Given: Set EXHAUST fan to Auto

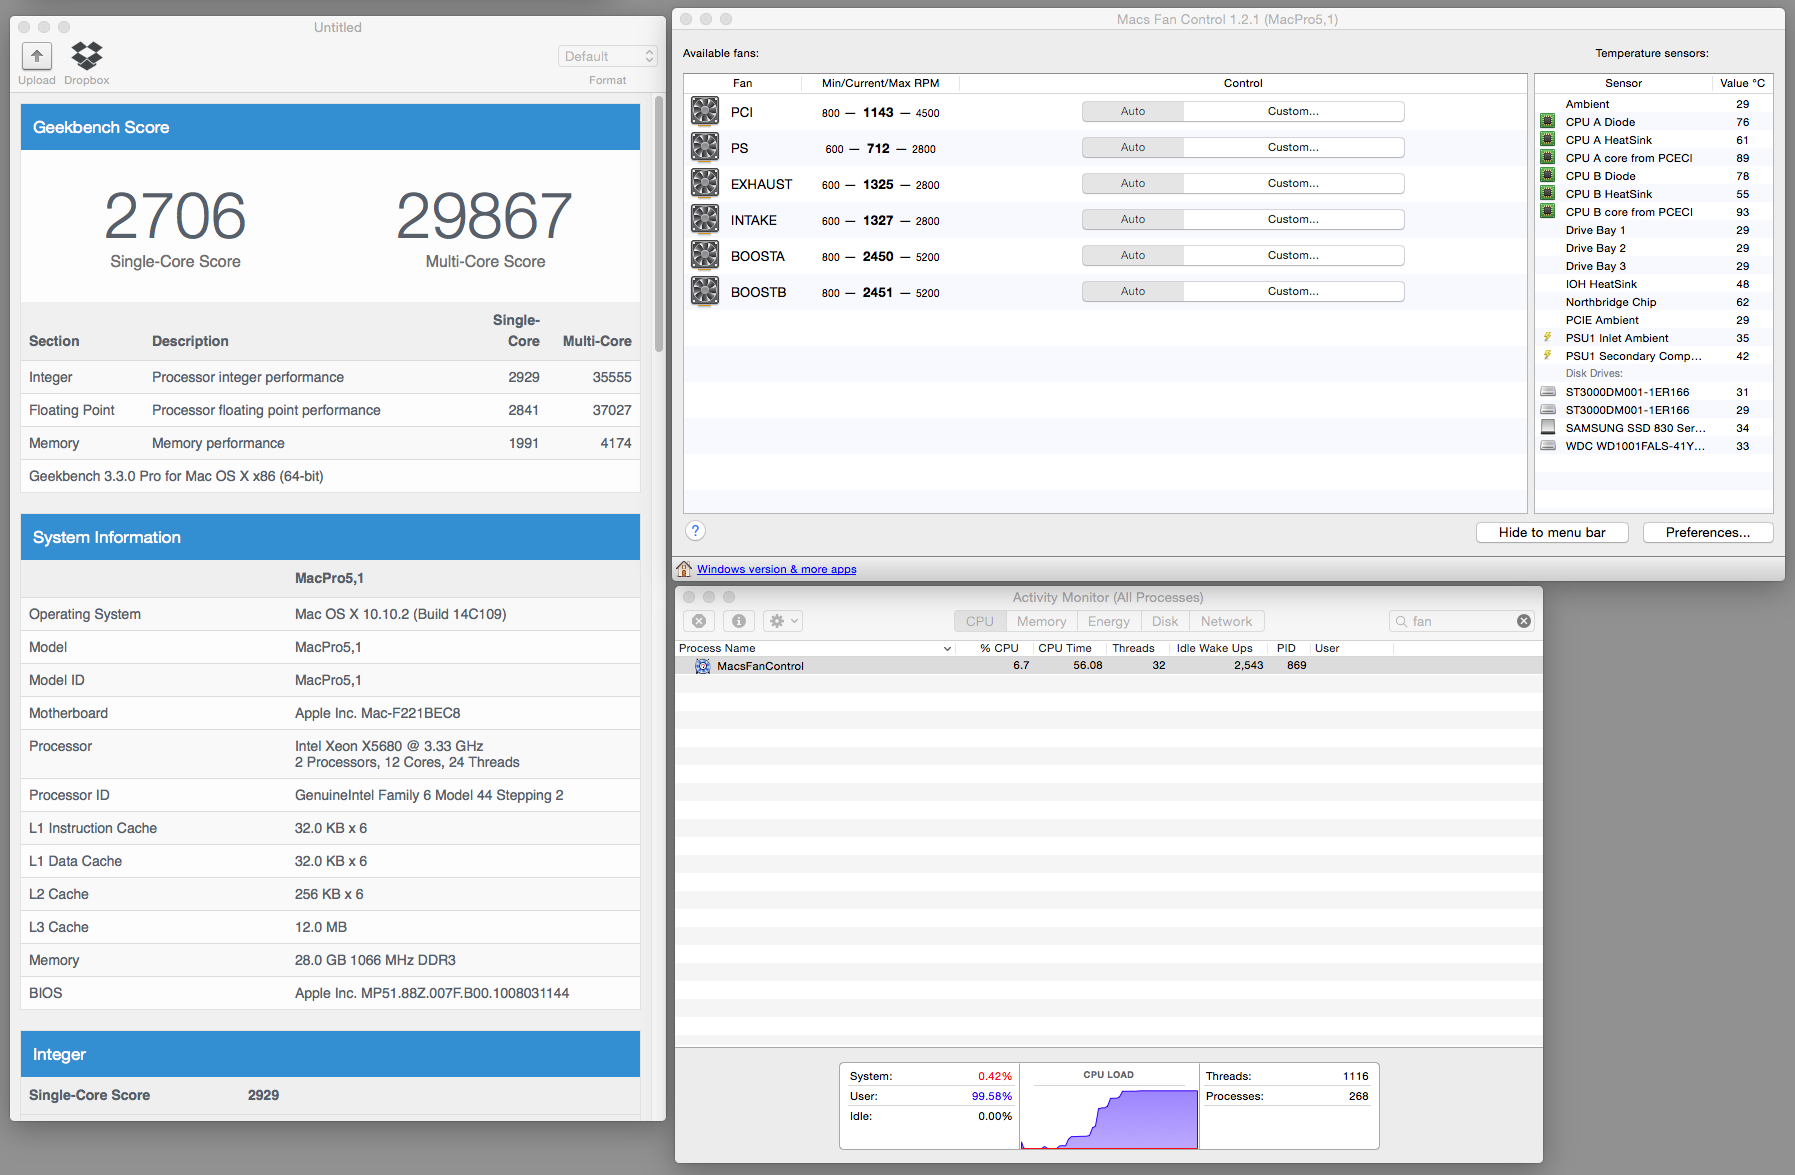Looking at the screenshot, I should click(x=1133, y=183).
